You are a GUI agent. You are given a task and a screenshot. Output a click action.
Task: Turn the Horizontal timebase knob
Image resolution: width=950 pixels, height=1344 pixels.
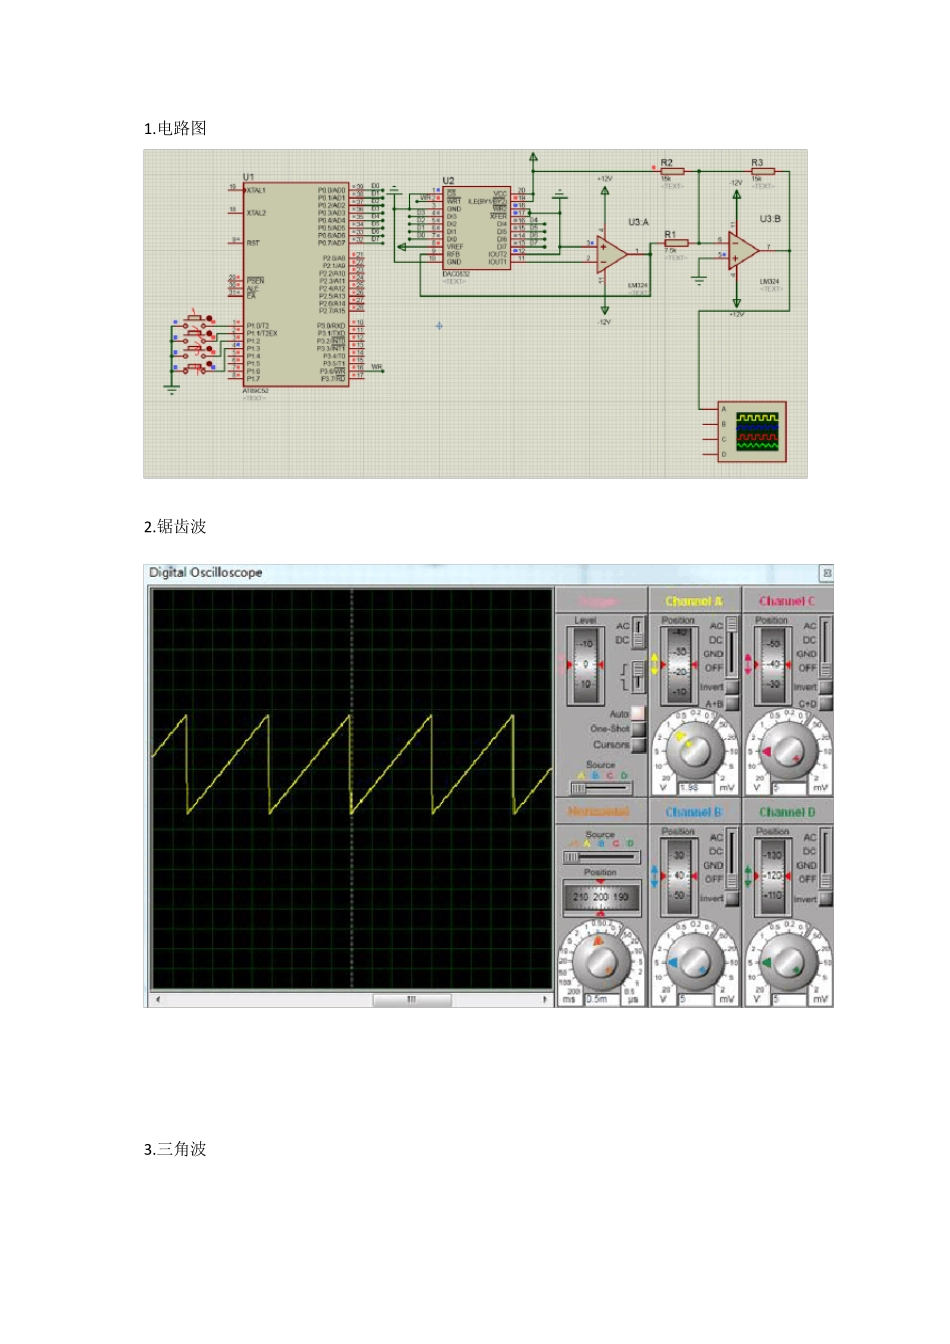pyautogui.click(x=601, y=962)
